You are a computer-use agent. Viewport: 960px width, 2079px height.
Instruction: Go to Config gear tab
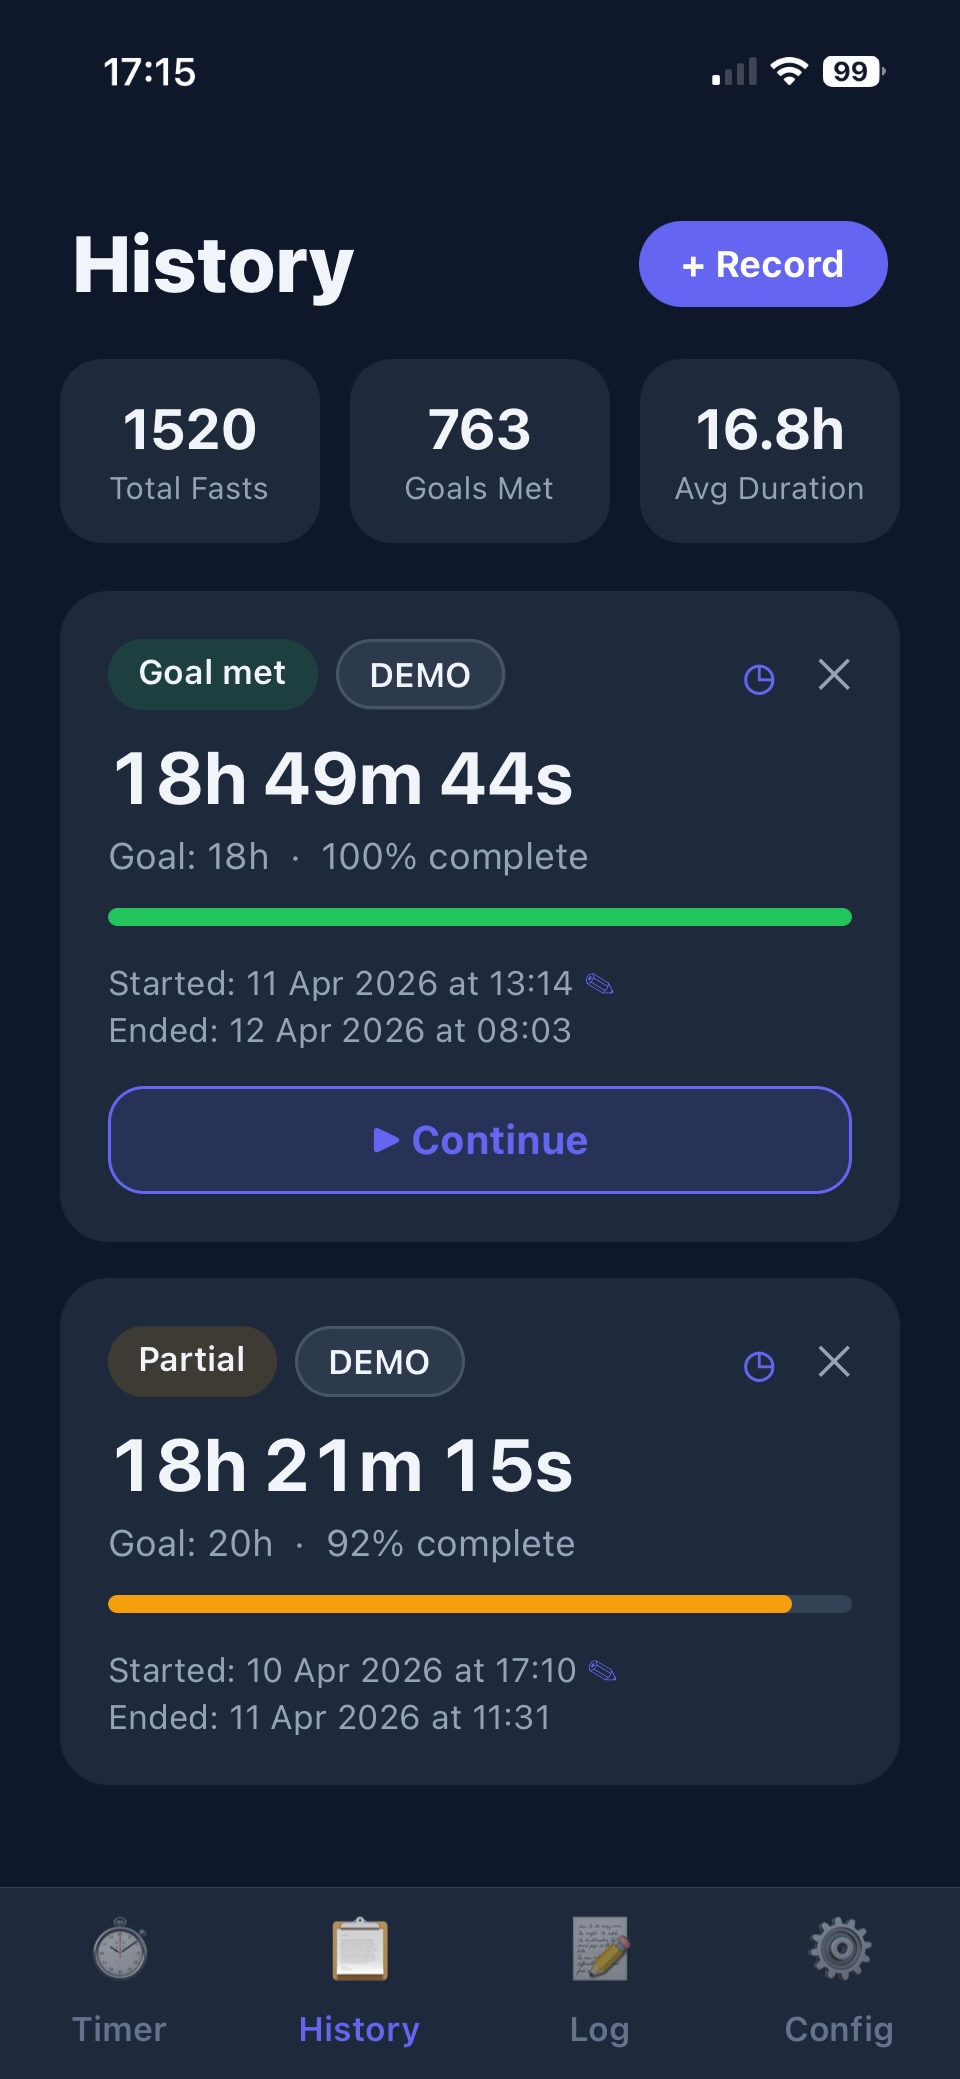839,1975
